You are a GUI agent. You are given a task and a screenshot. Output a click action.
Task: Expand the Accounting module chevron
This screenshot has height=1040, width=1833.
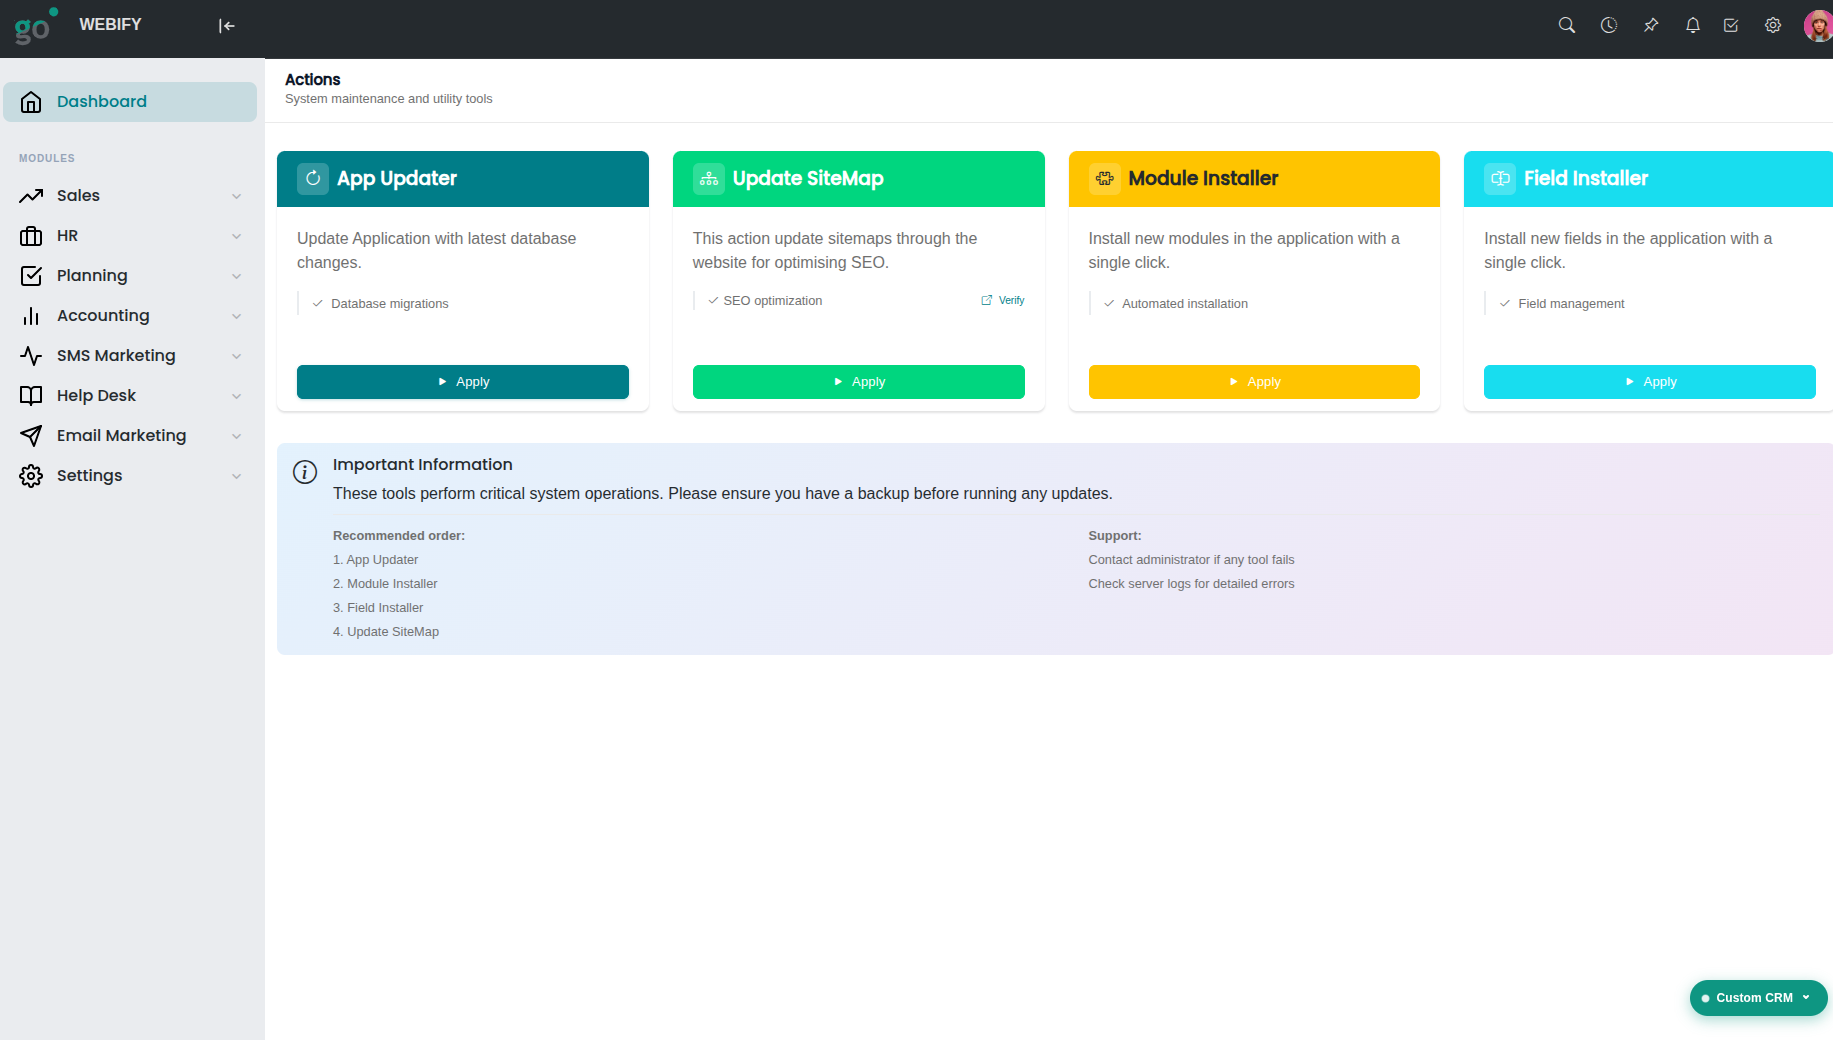[237, 316]
